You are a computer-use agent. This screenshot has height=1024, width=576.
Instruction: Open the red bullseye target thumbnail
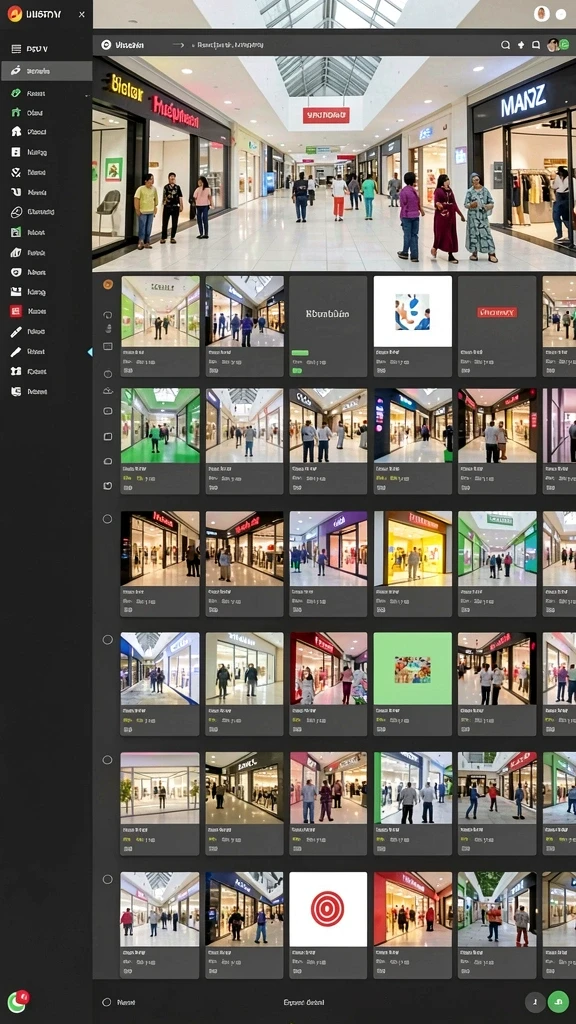click(328, 909)
